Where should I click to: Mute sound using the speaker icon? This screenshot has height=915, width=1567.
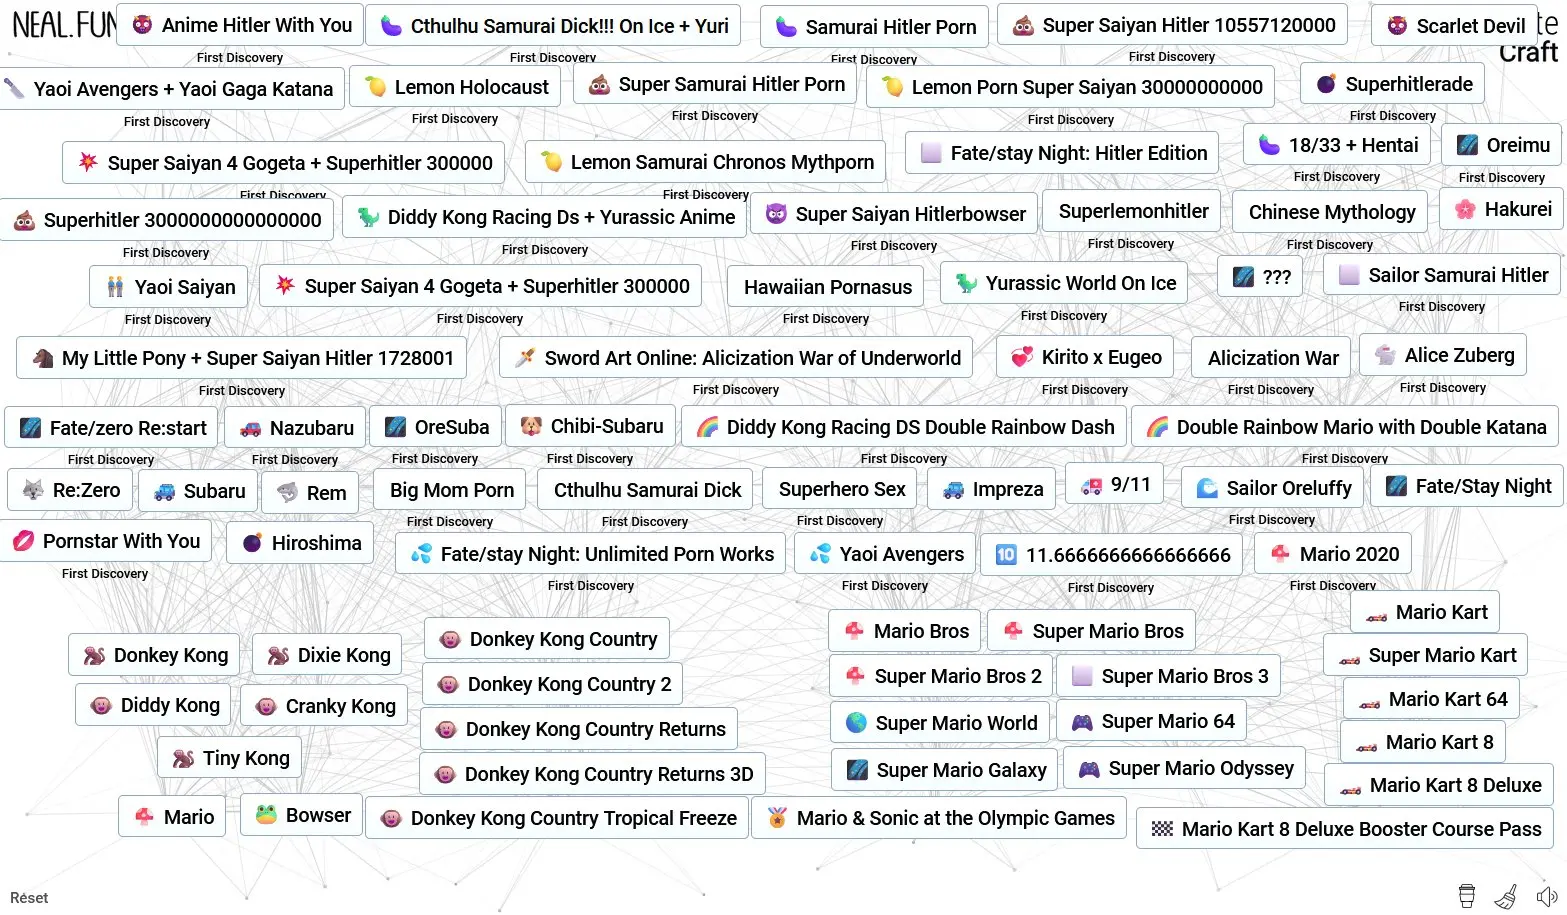1547,896
